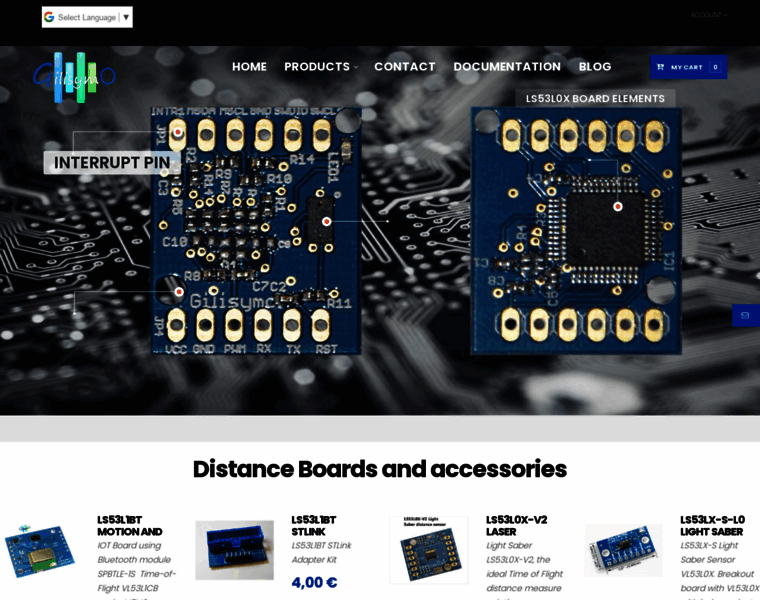Screen dimensions: 760x600
Task: Click the cart item count badge
Action: point(715,67)
